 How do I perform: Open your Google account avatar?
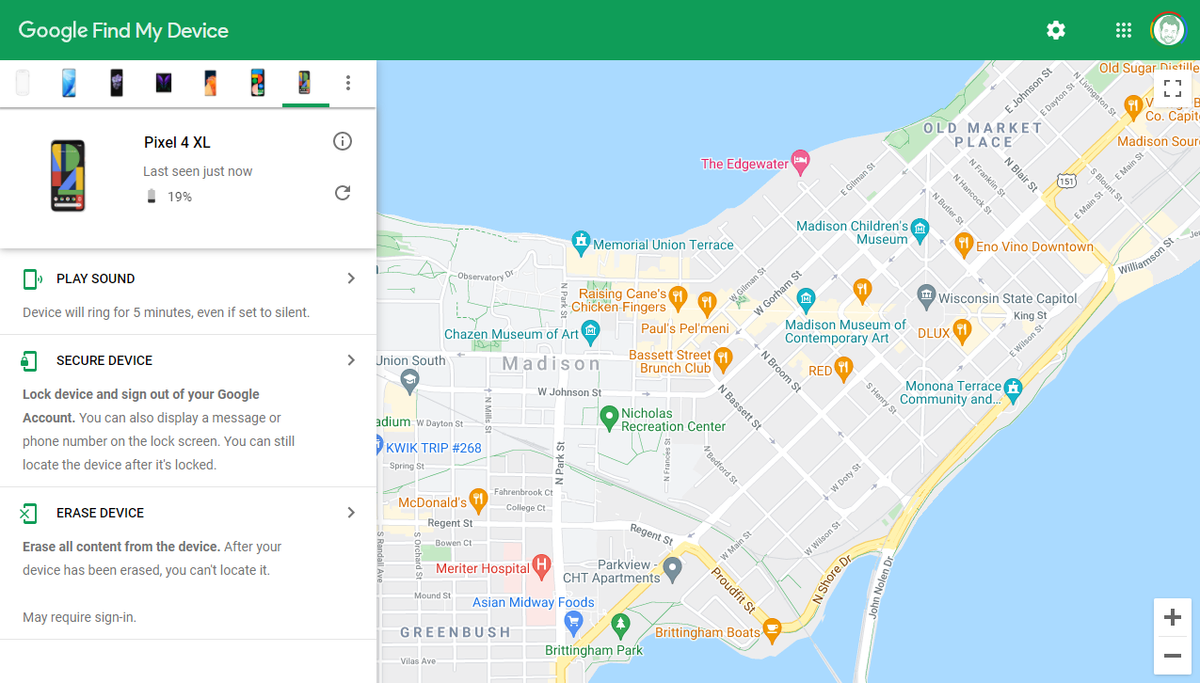point(1168,30)
